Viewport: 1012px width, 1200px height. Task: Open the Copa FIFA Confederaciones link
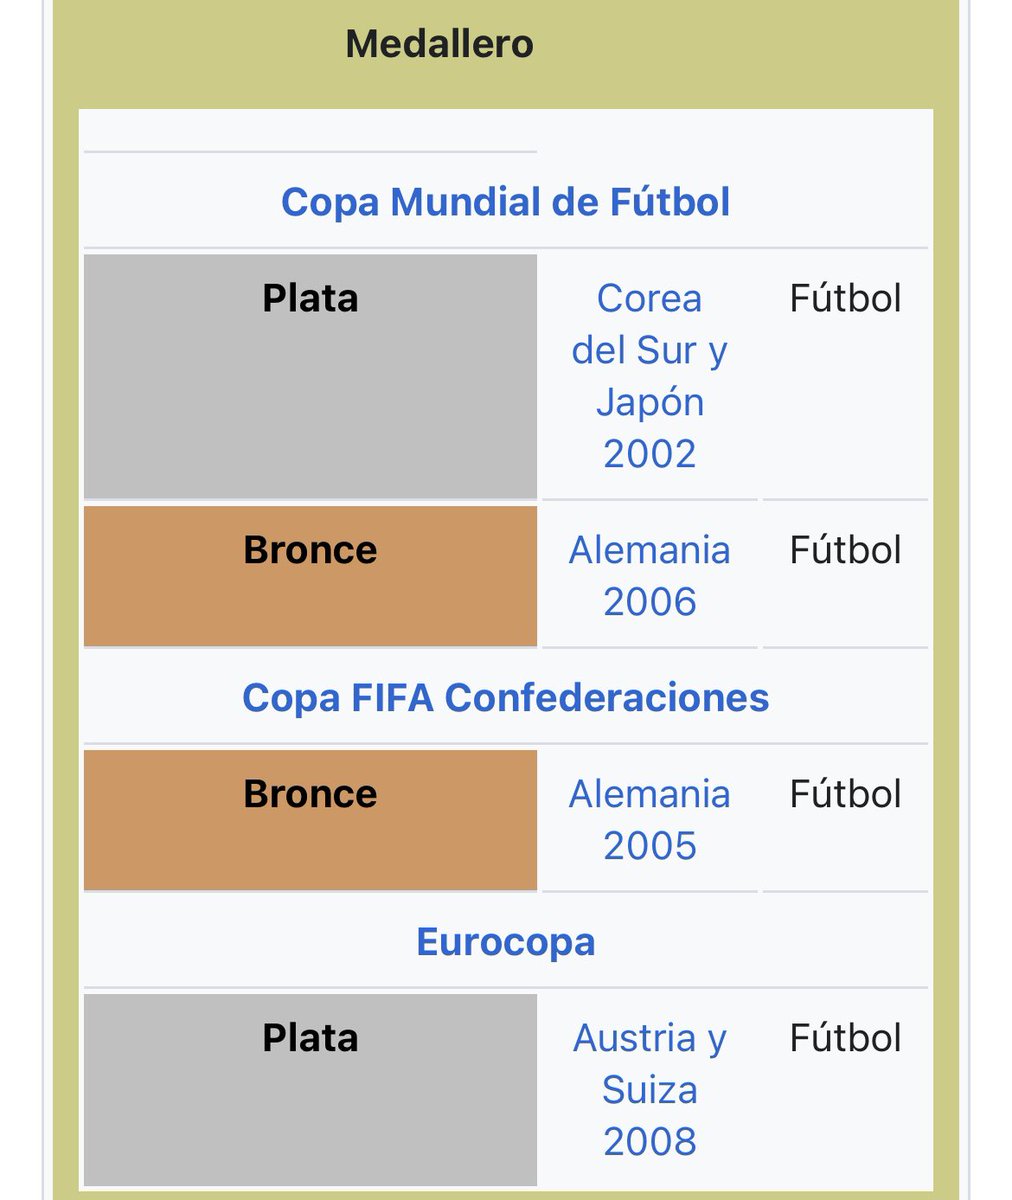(x=505, y=697)
